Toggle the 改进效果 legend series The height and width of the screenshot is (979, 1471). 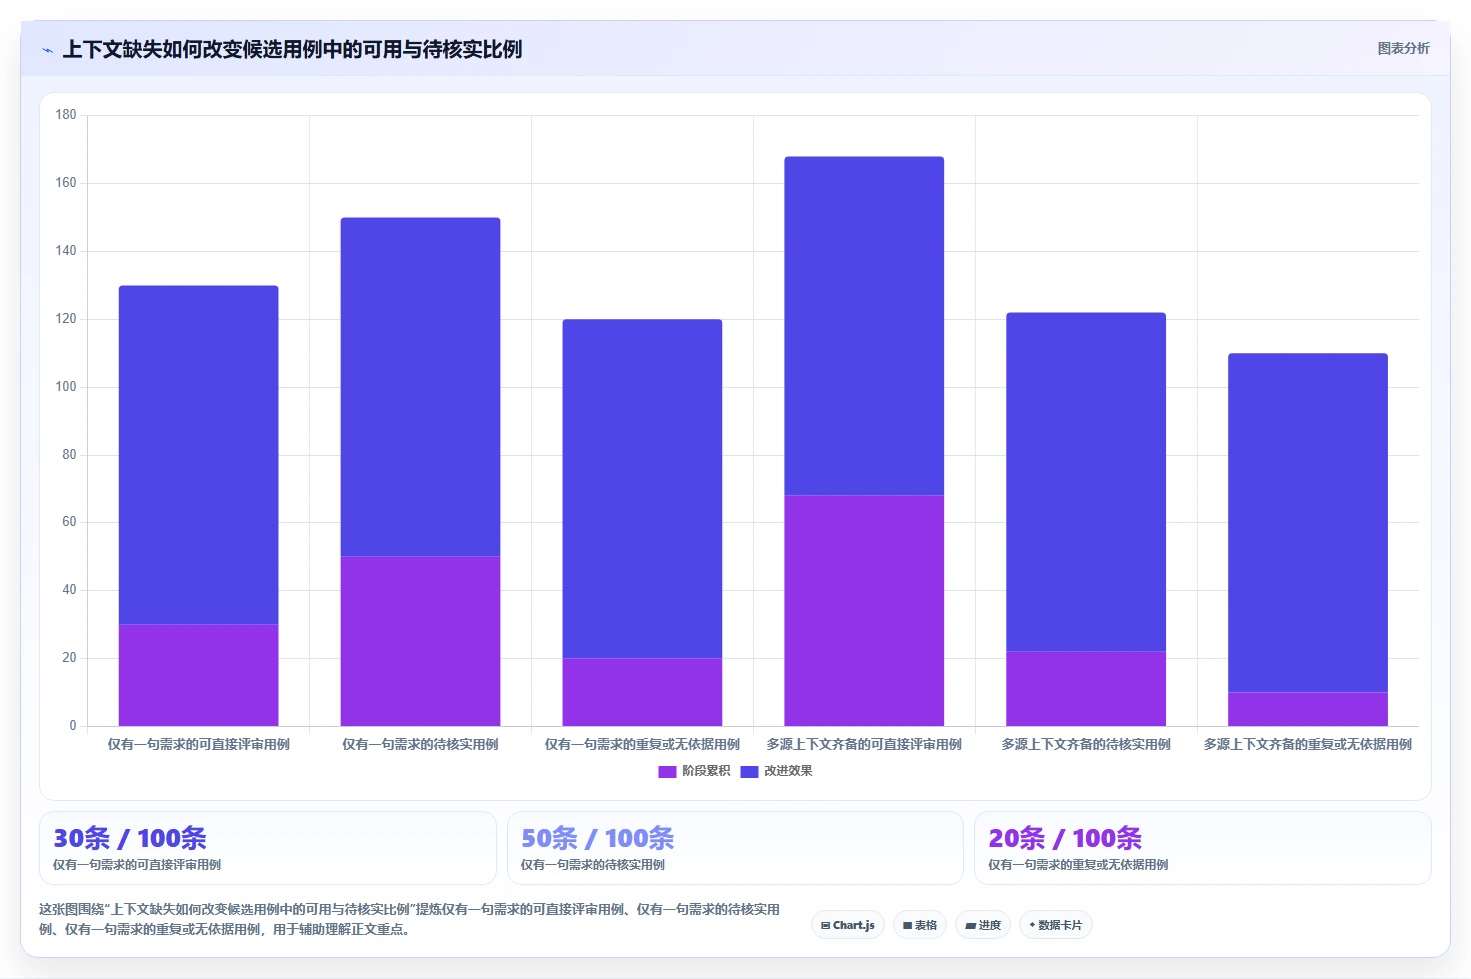pyautogui.click(x=776, y=771)
